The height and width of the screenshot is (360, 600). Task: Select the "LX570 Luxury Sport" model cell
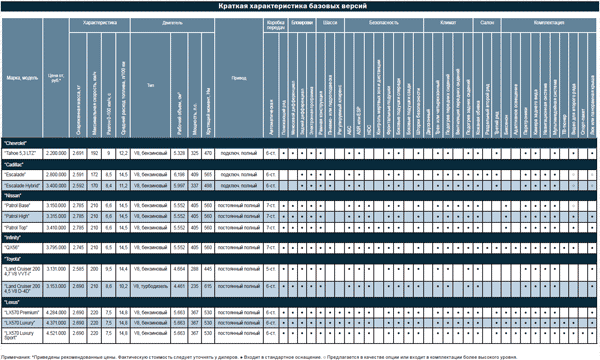(x=22, y=336)
